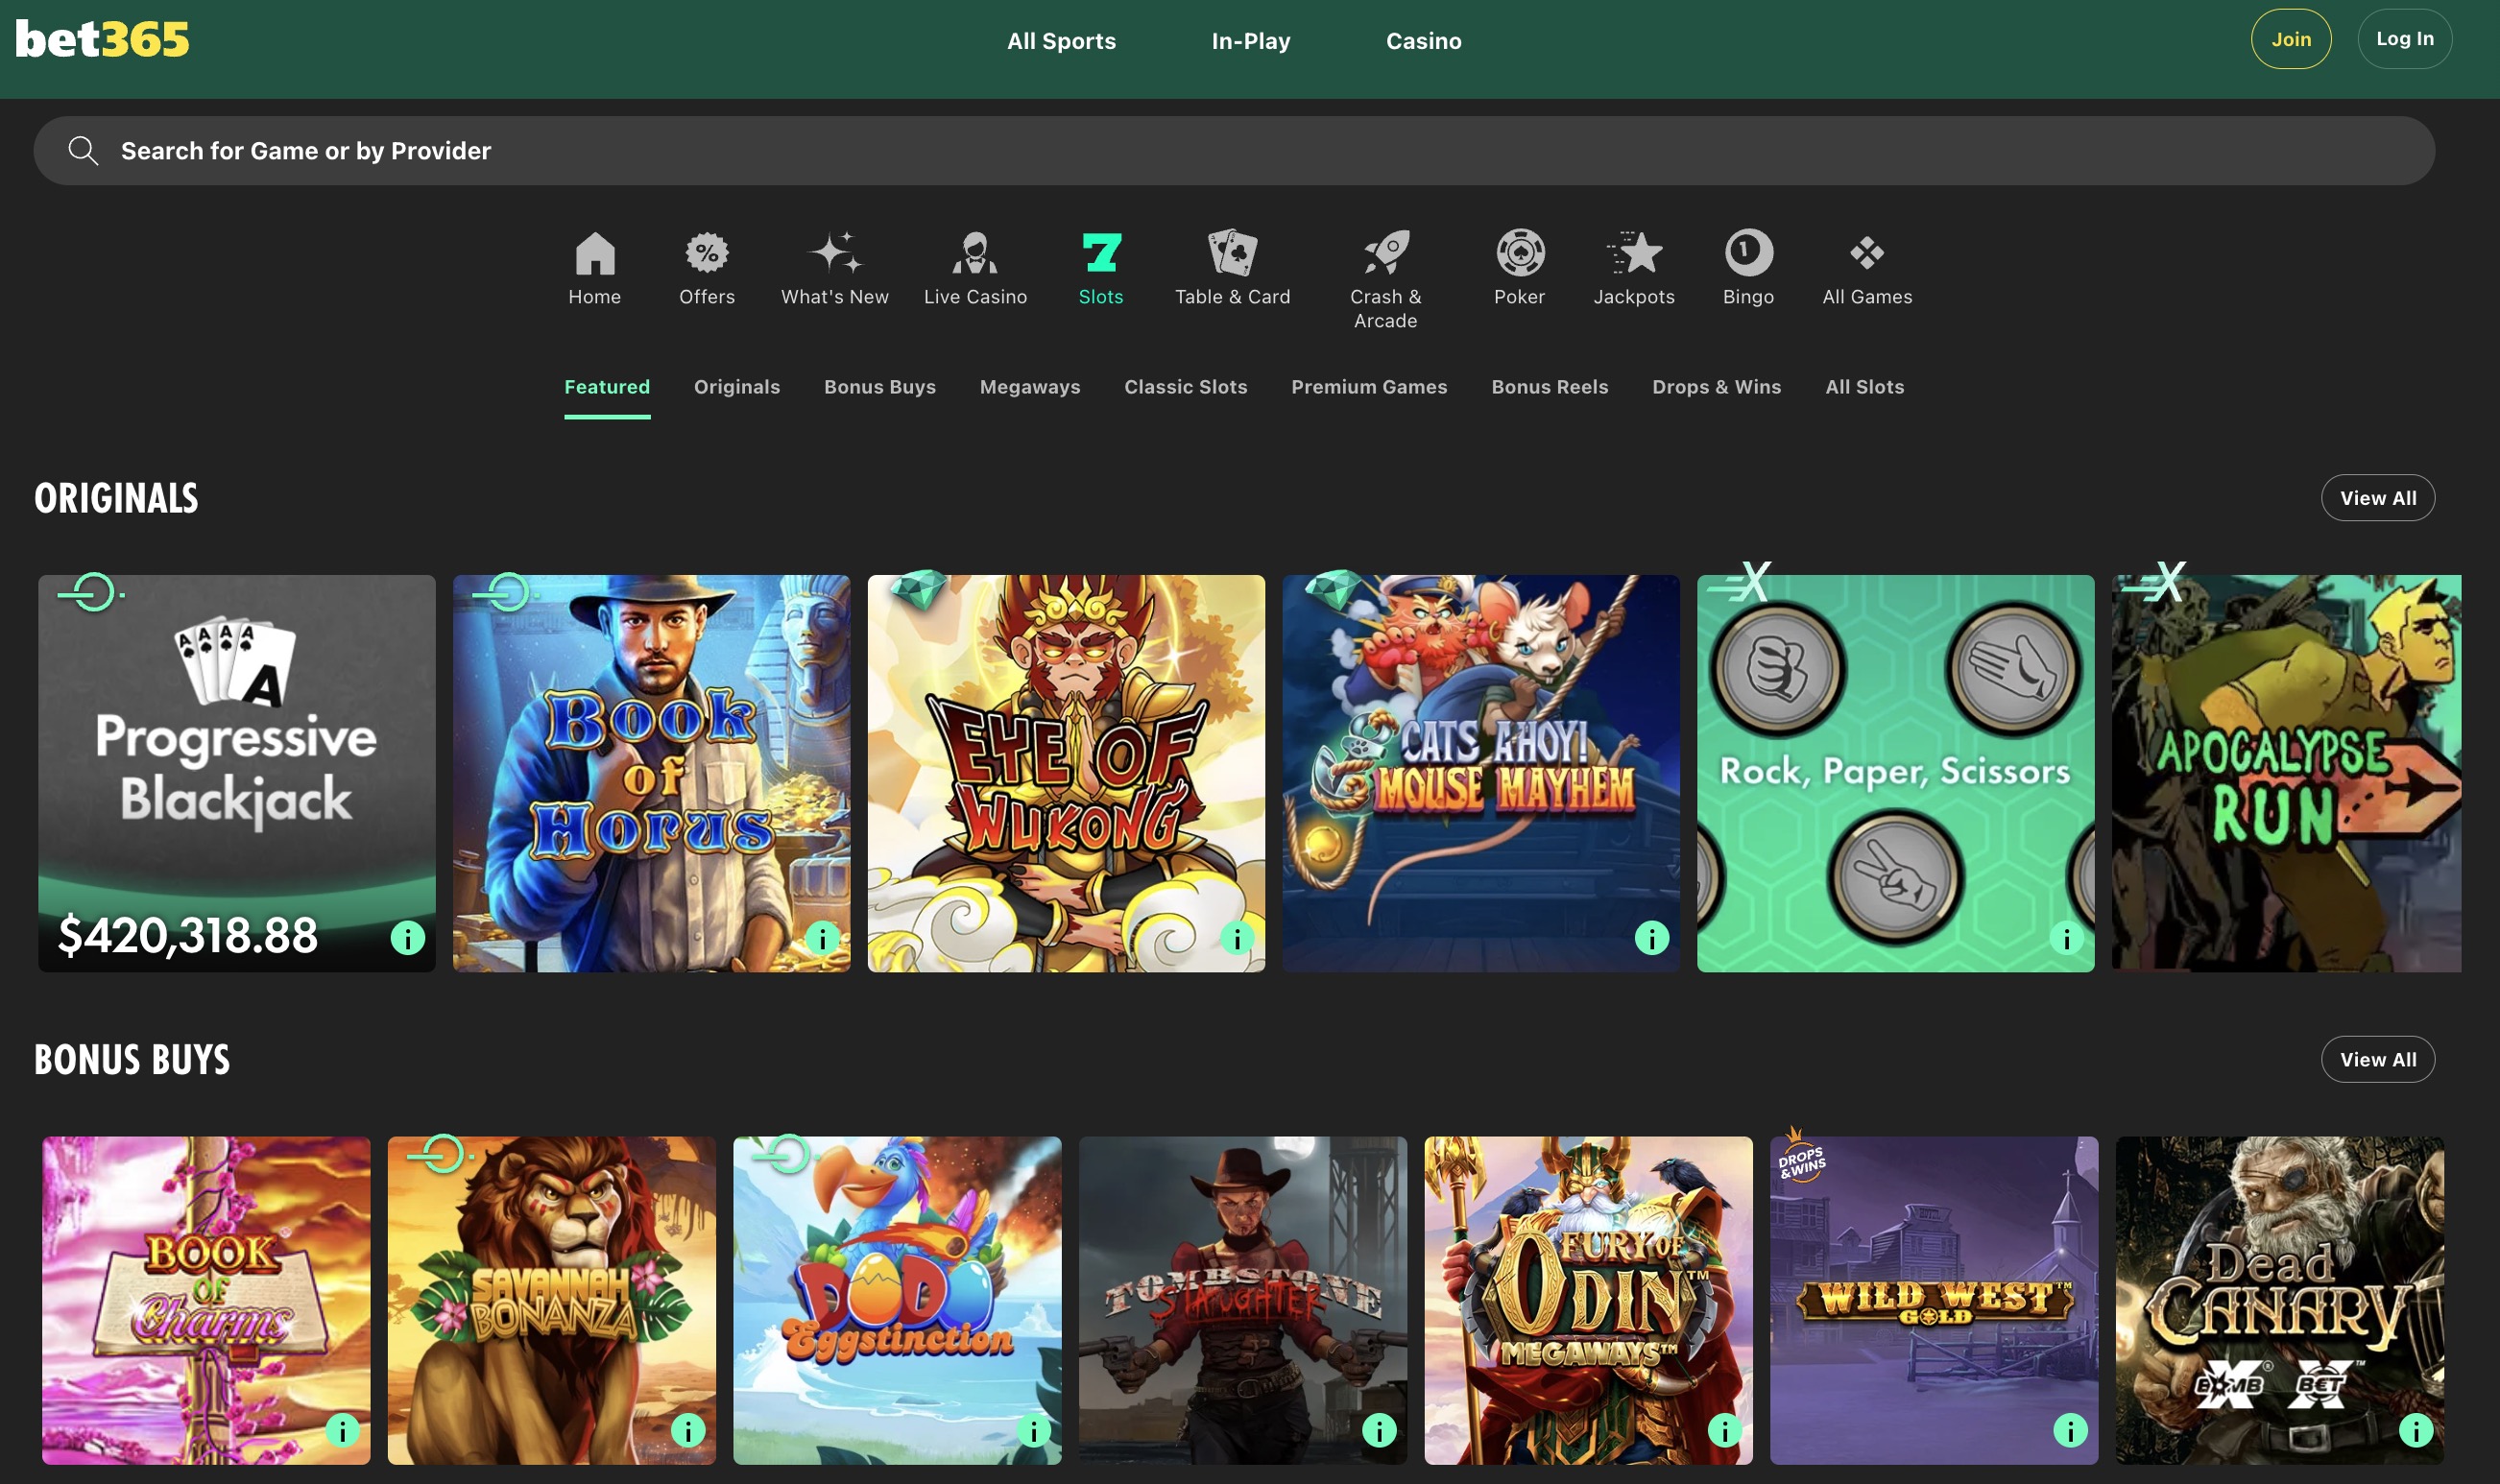Launch Dodo Eggstinction game tile

897,1300
